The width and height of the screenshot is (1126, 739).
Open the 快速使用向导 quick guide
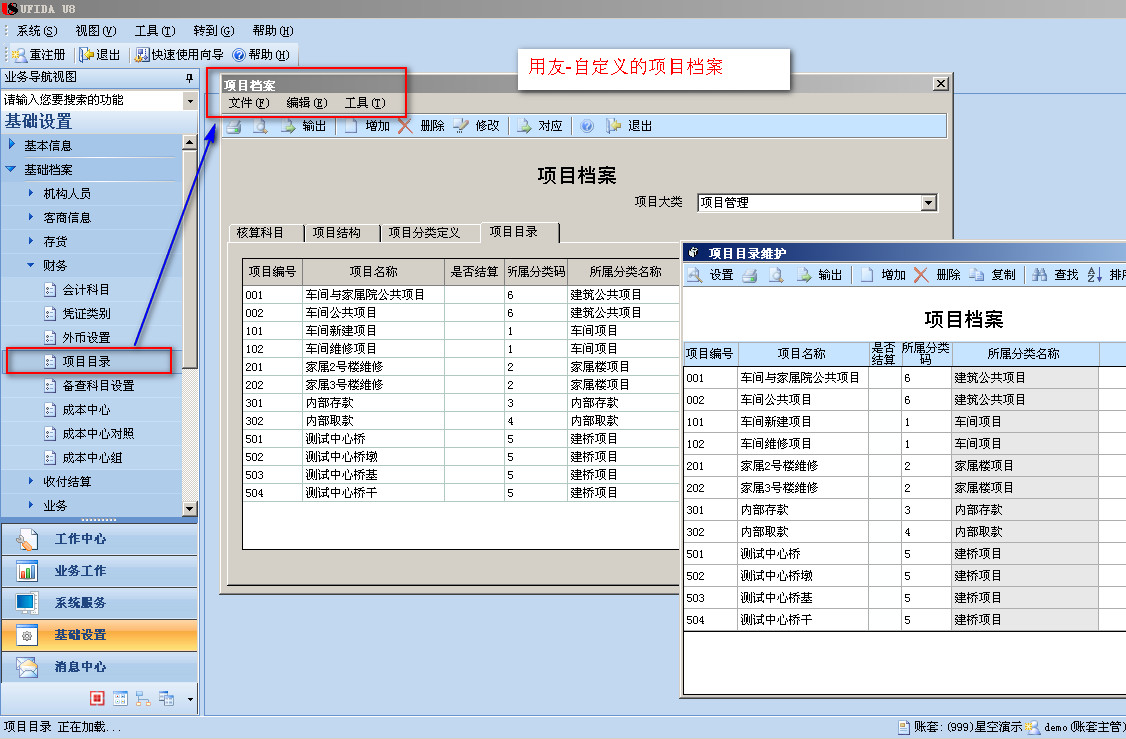coord(180,55)
